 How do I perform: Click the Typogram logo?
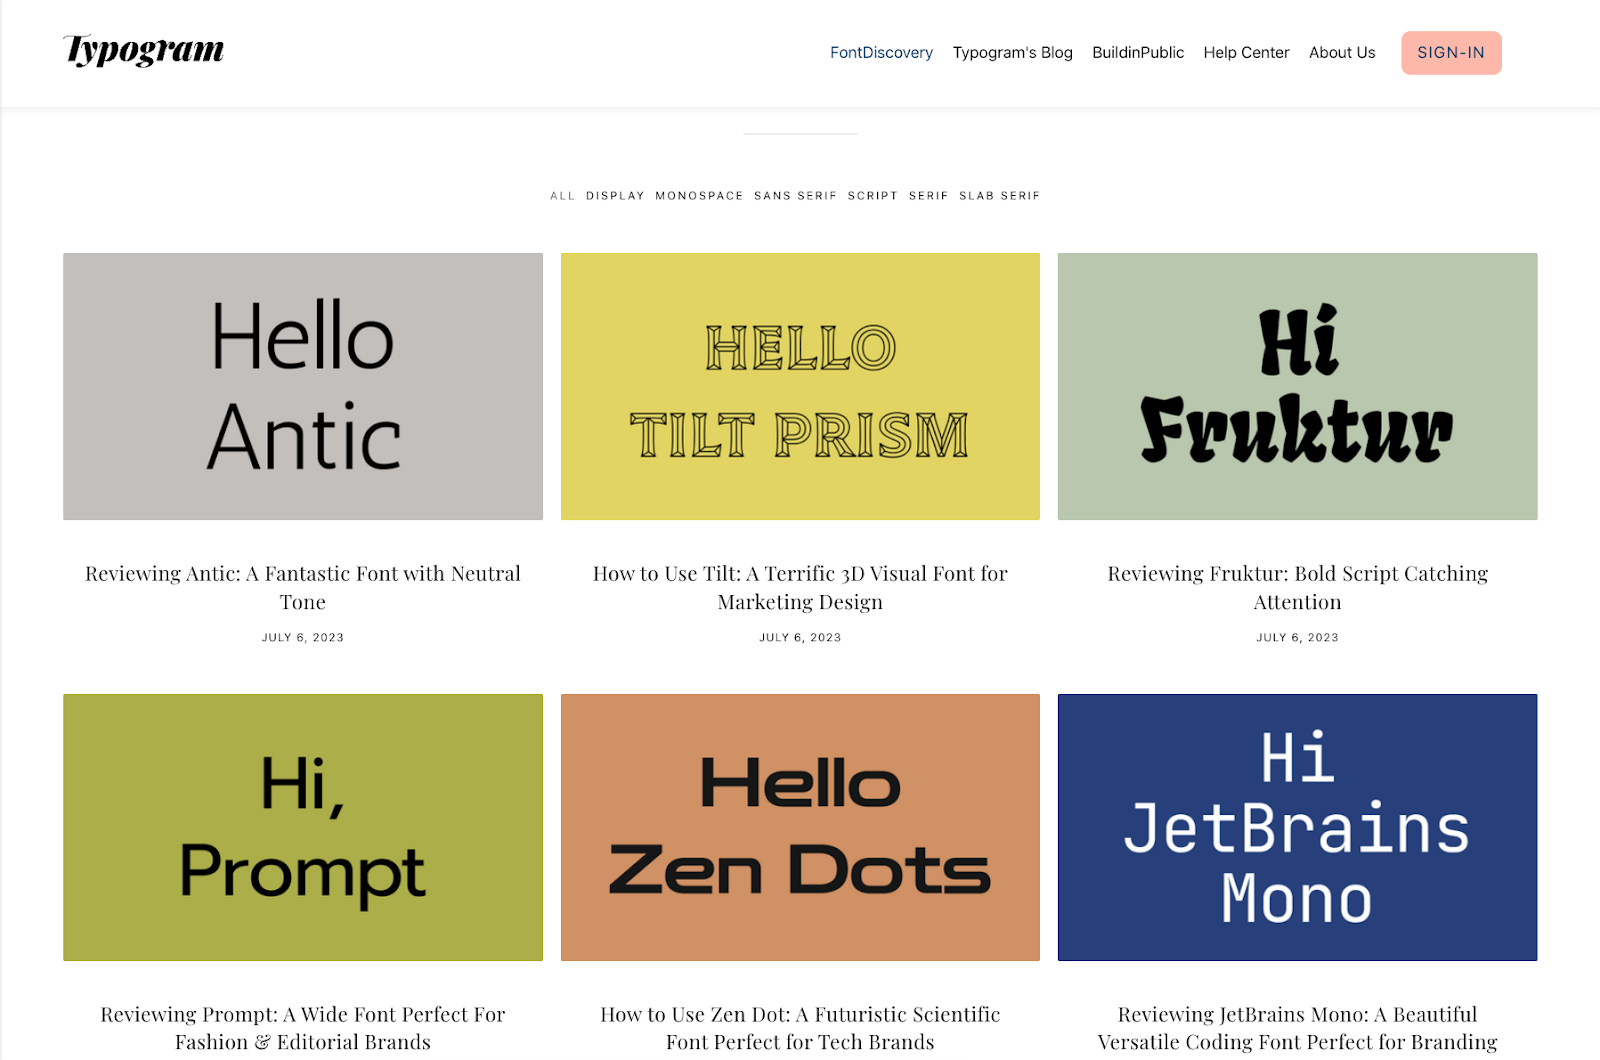(143, 49)
